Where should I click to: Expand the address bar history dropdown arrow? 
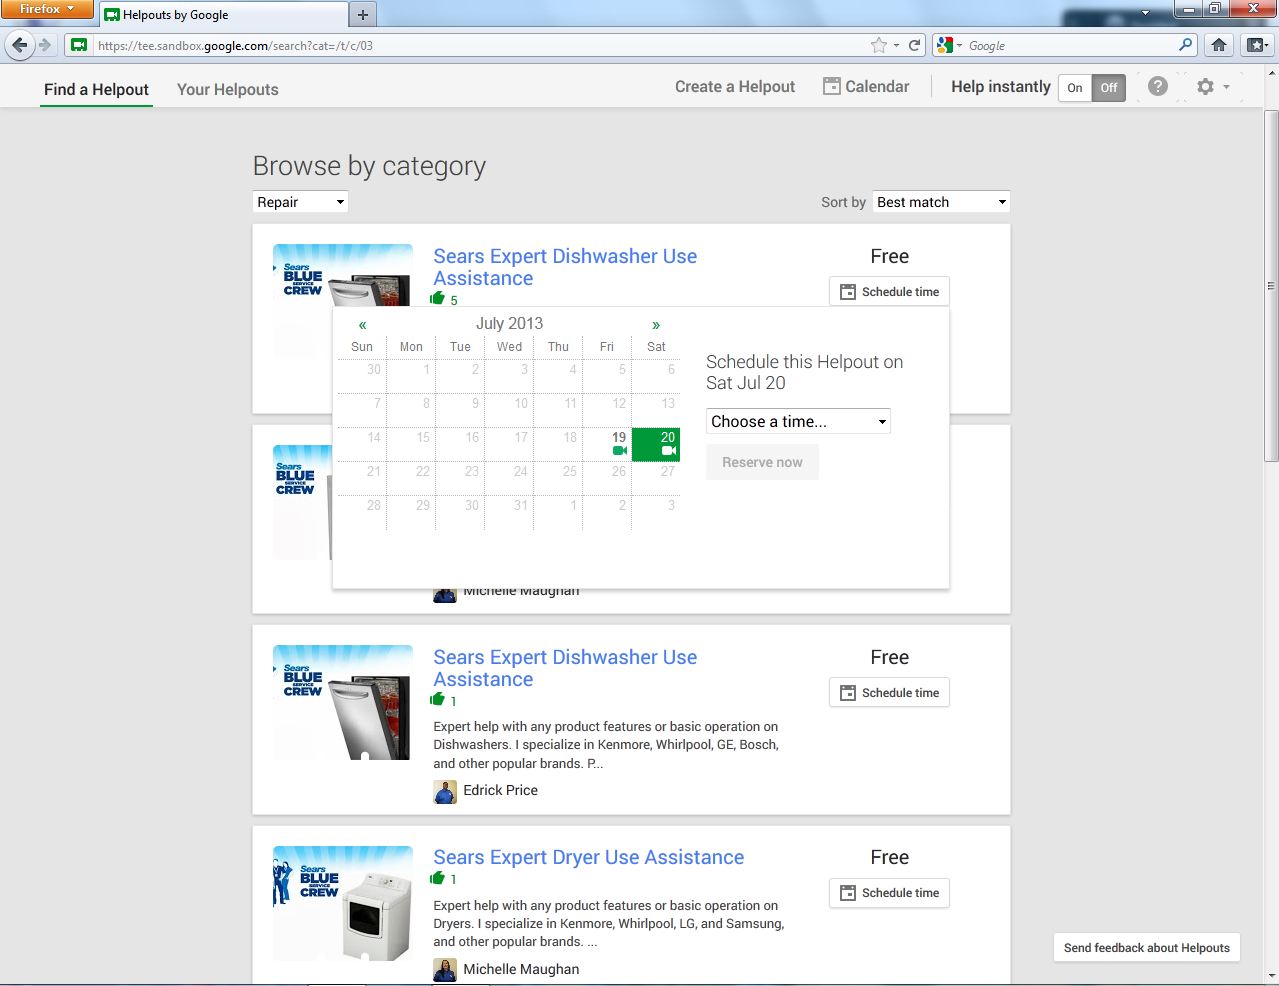[896, 45]
